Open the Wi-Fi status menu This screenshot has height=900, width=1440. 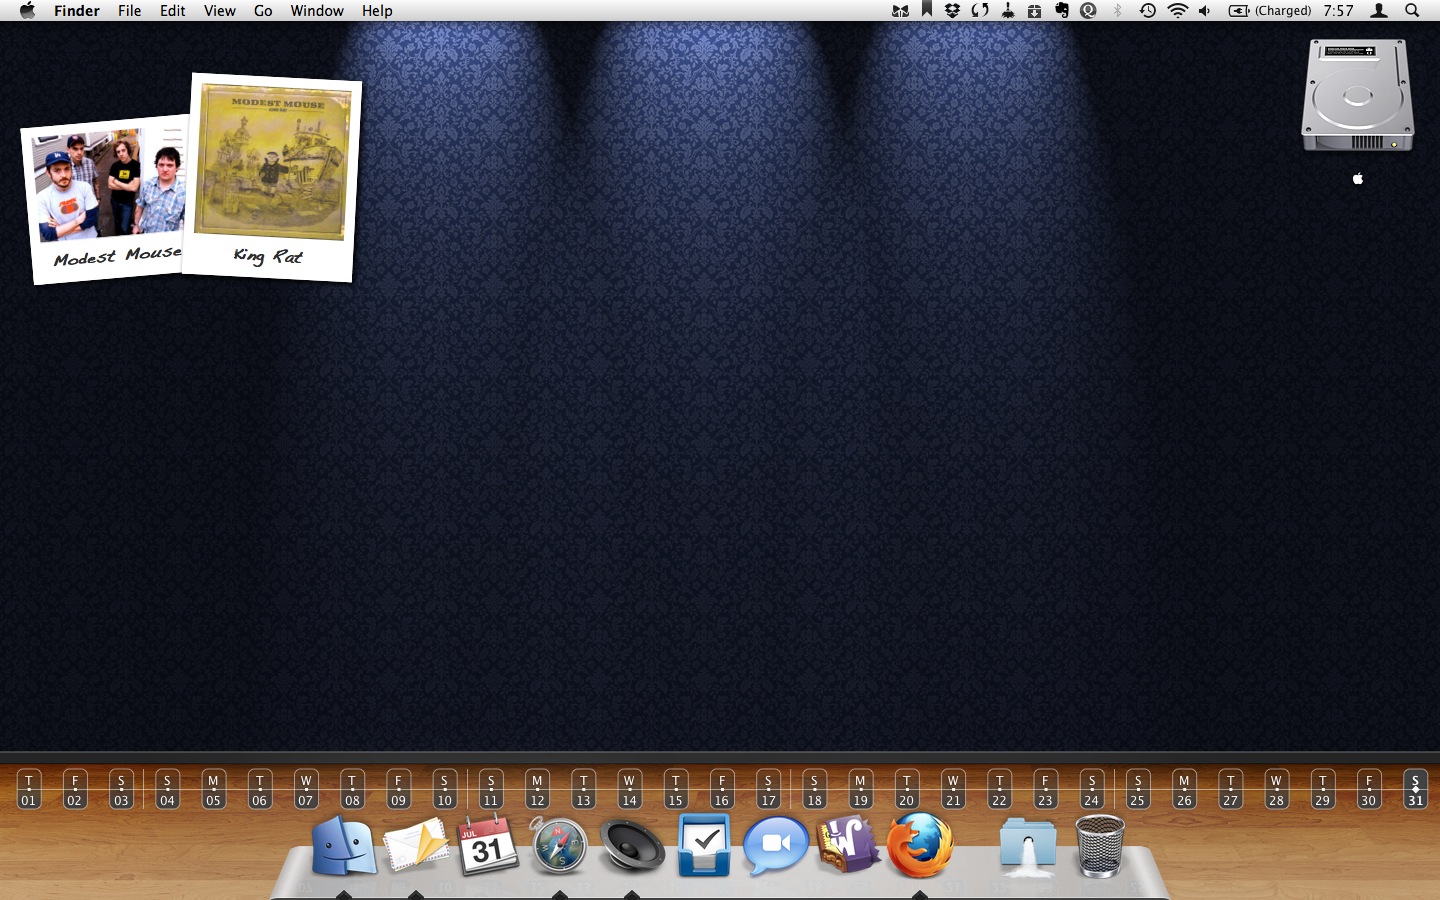[x=1178, y=11]
